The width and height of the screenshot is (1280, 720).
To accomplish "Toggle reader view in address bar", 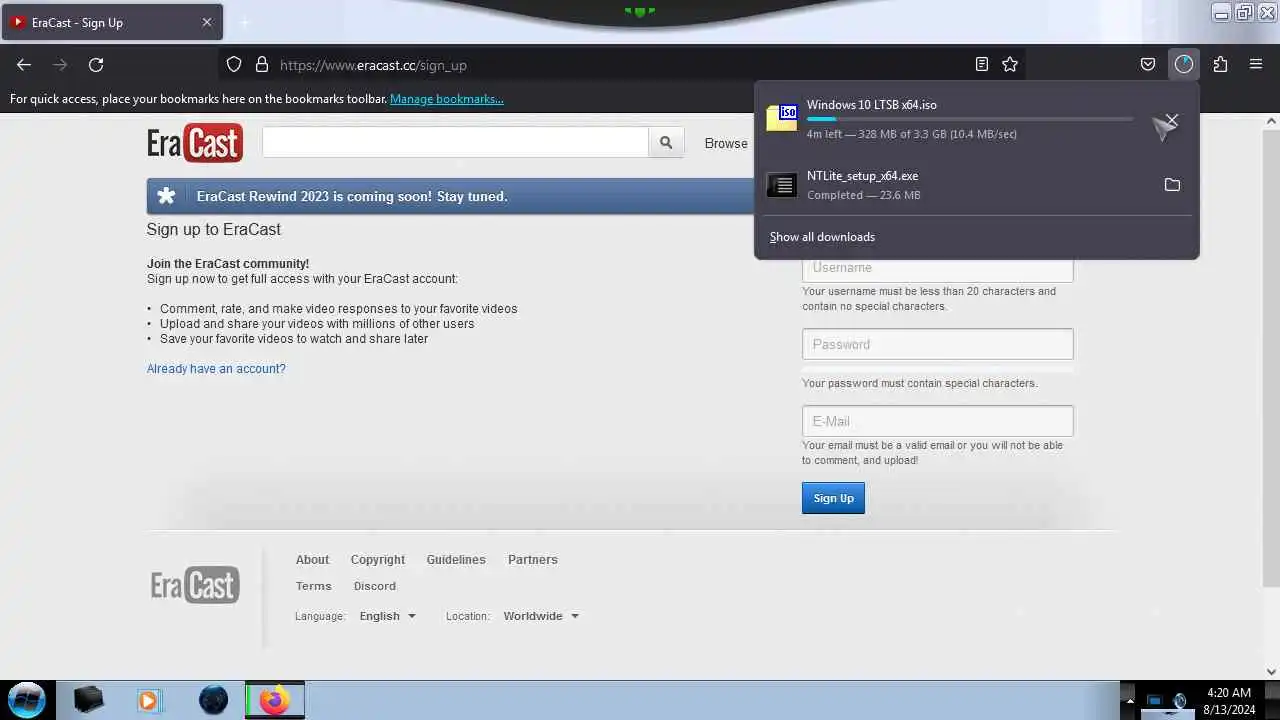I will 982,65.
